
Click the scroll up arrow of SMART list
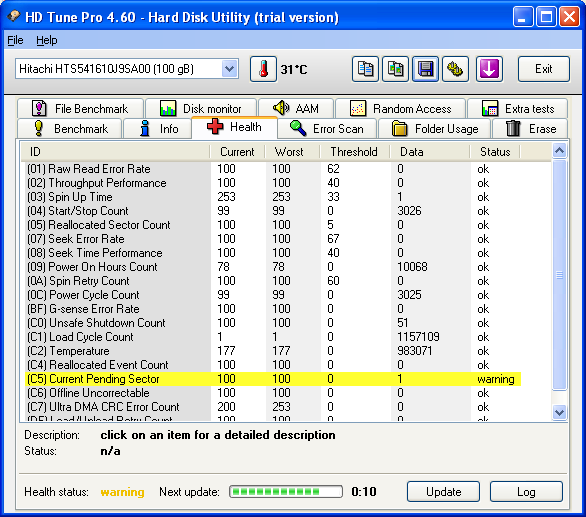[559, 151]
